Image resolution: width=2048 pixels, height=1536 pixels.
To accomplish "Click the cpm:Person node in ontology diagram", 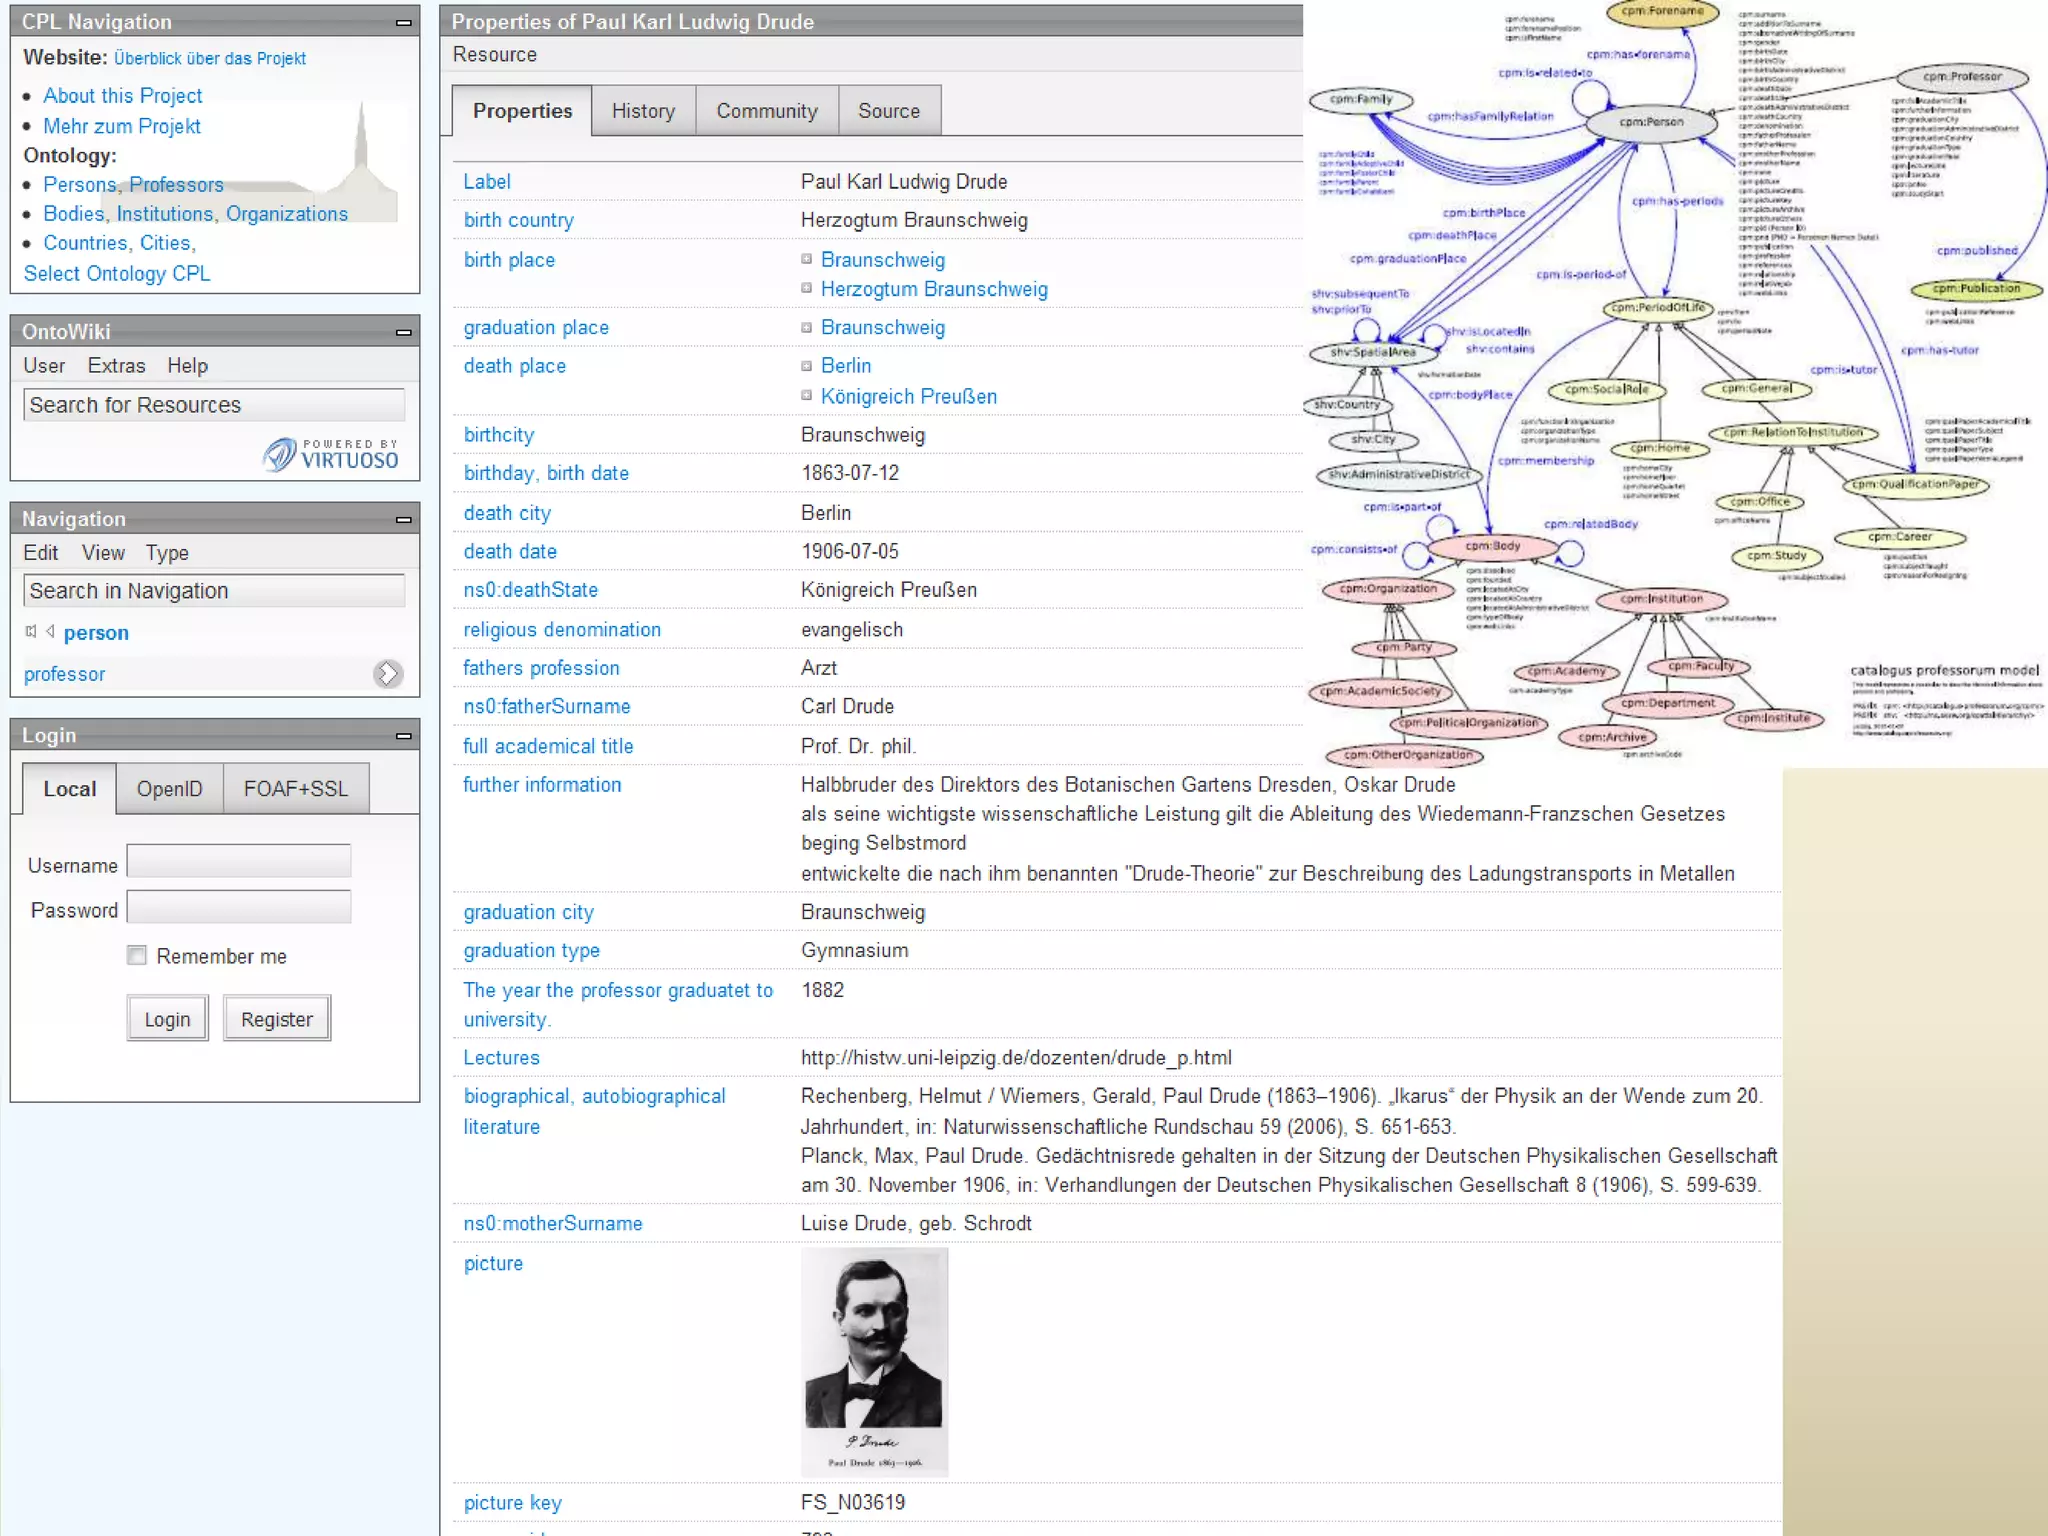I will click(1651, 122).
